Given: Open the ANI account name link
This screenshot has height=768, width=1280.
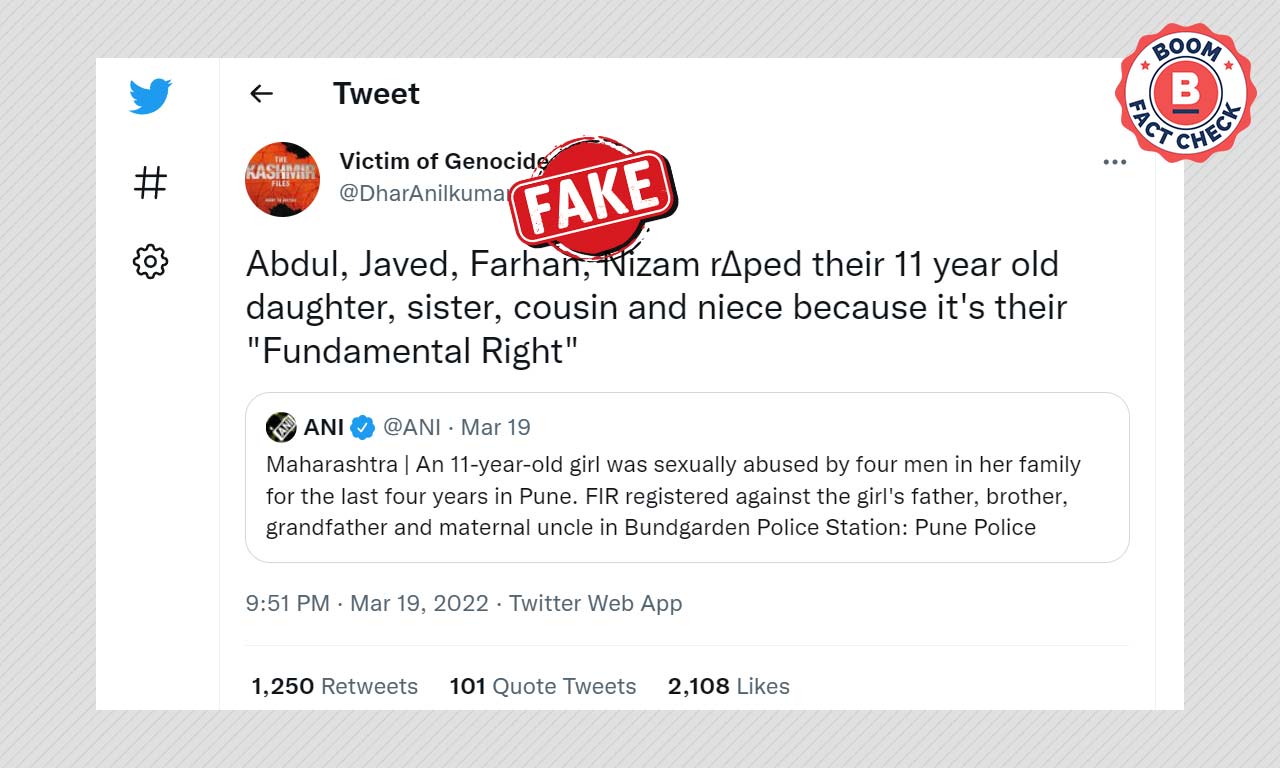Looking at the screenshot, I should pyautogui.click(x=323, y=427).
